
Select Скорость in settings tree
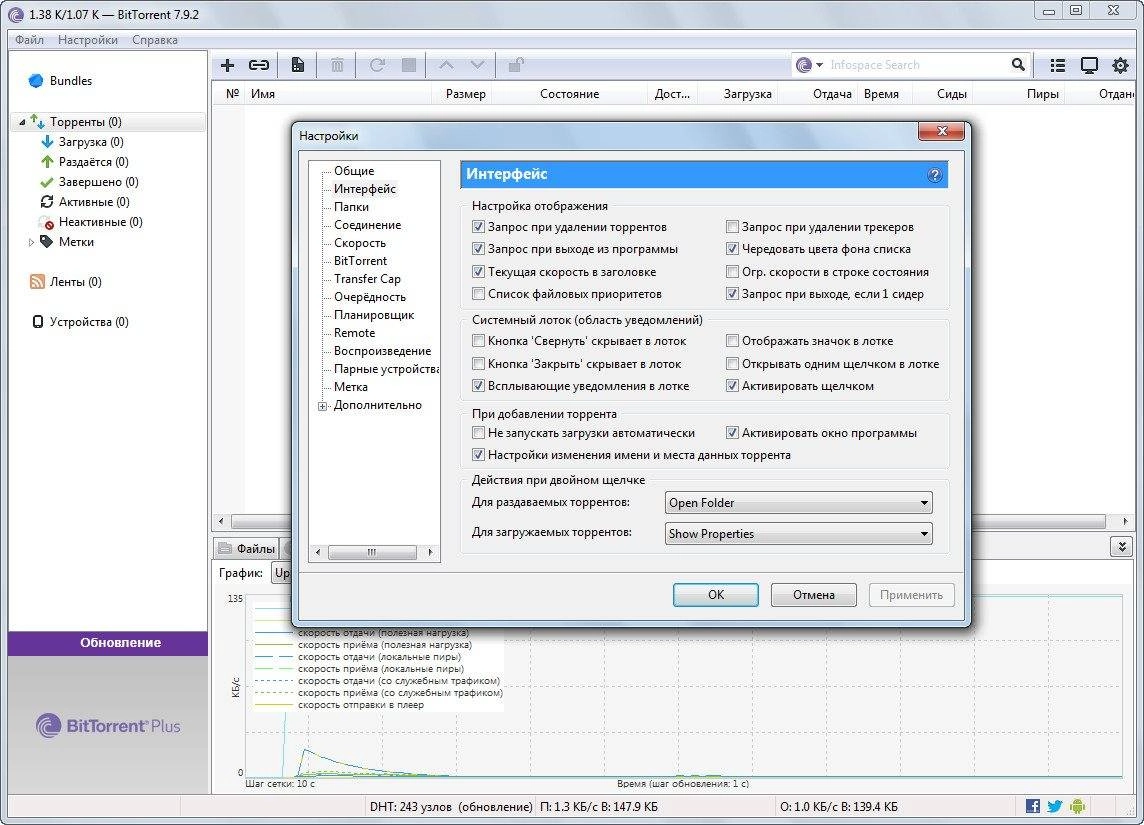[x=360, y=243]
